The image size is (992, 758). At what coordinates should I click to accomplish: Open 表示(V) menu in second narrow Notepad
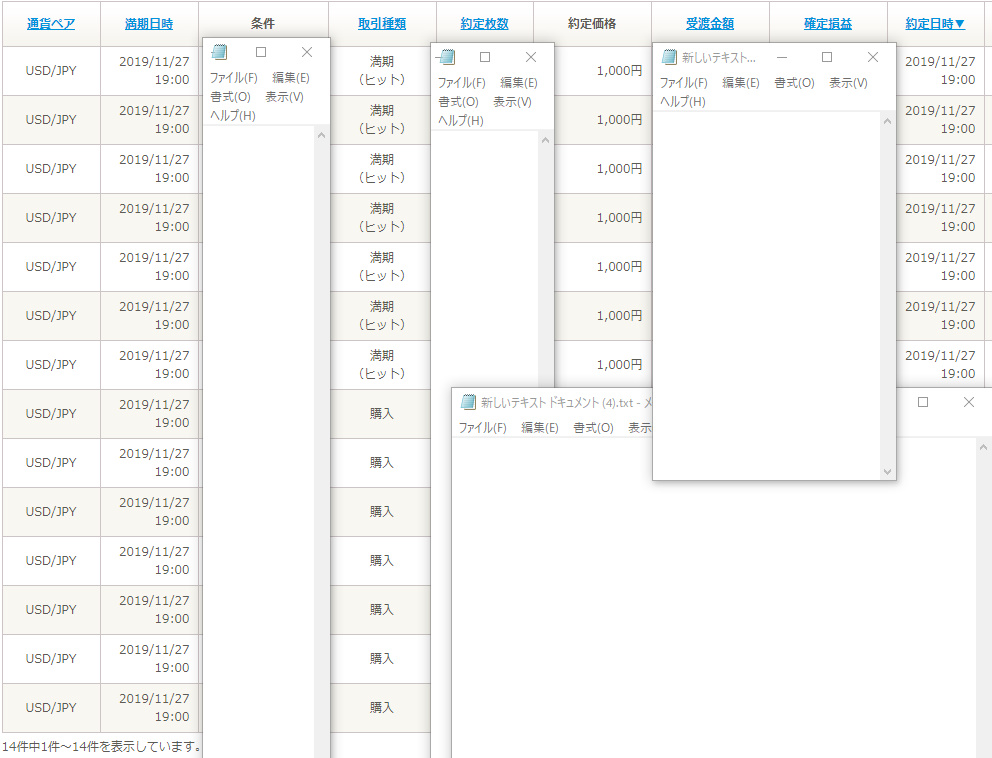point(512,102)
